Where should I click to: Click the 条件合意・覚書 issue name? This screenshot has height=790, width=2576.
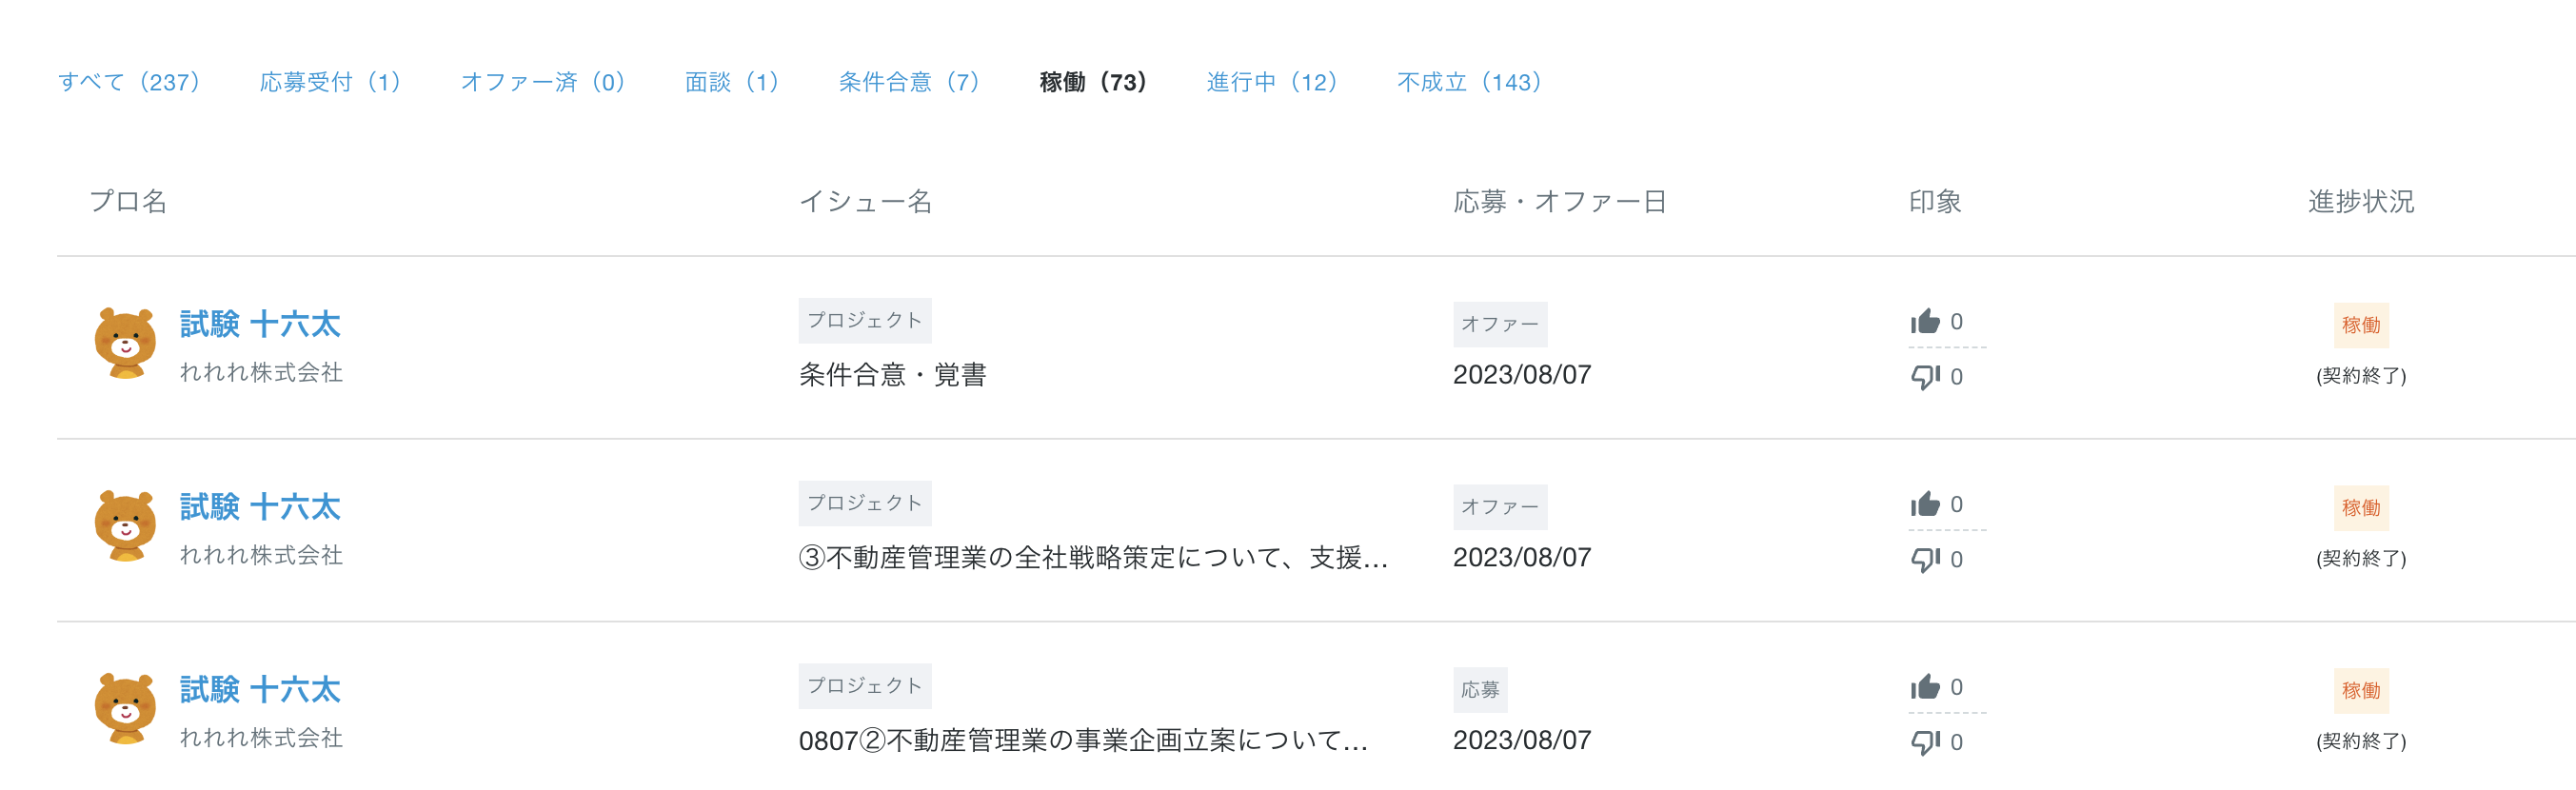tap(892, 375)
